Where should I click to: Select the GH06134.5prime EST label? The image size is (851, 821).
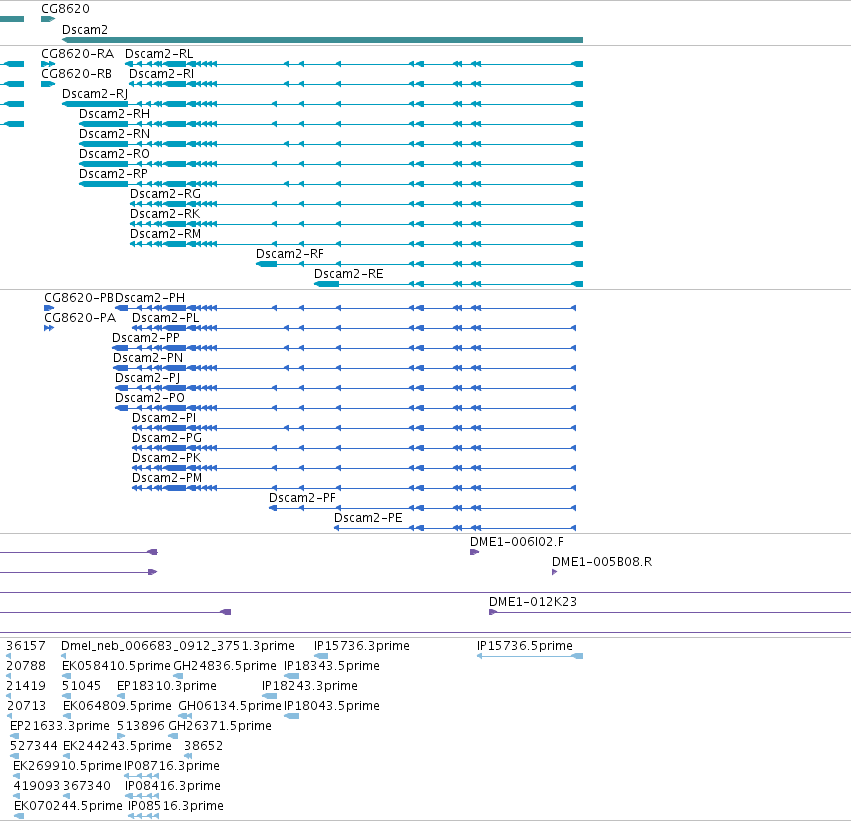pos(230,706)
